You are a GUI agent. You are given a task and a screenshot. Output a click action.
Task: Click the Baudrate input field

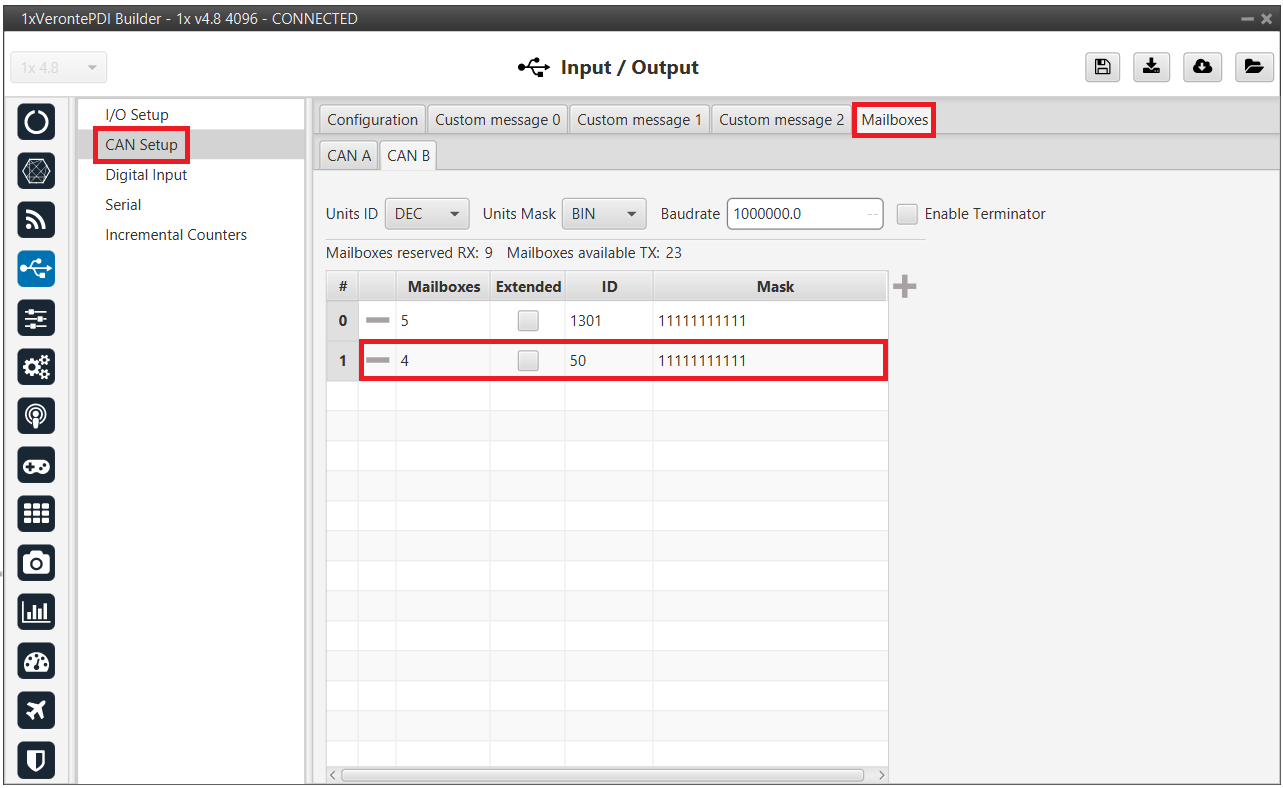796,214
